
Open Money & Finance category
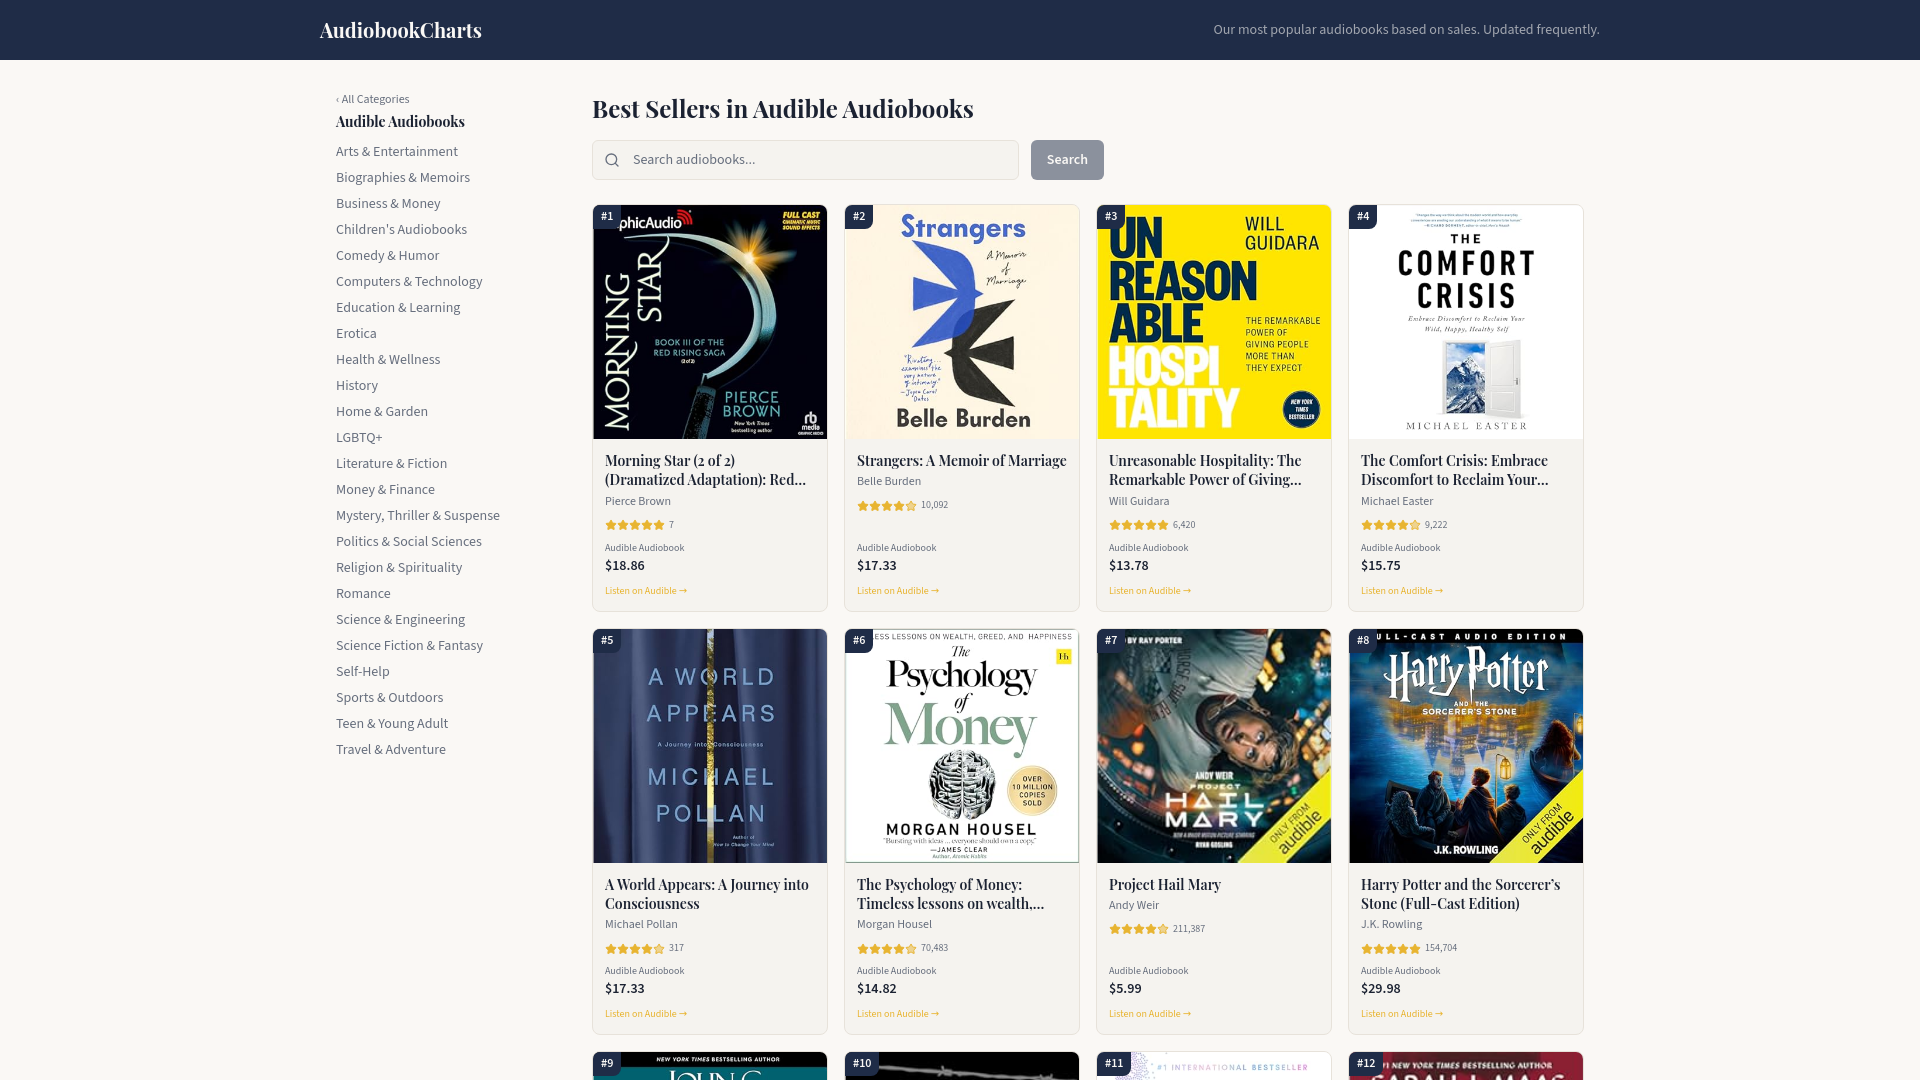[x=385, y=489]
